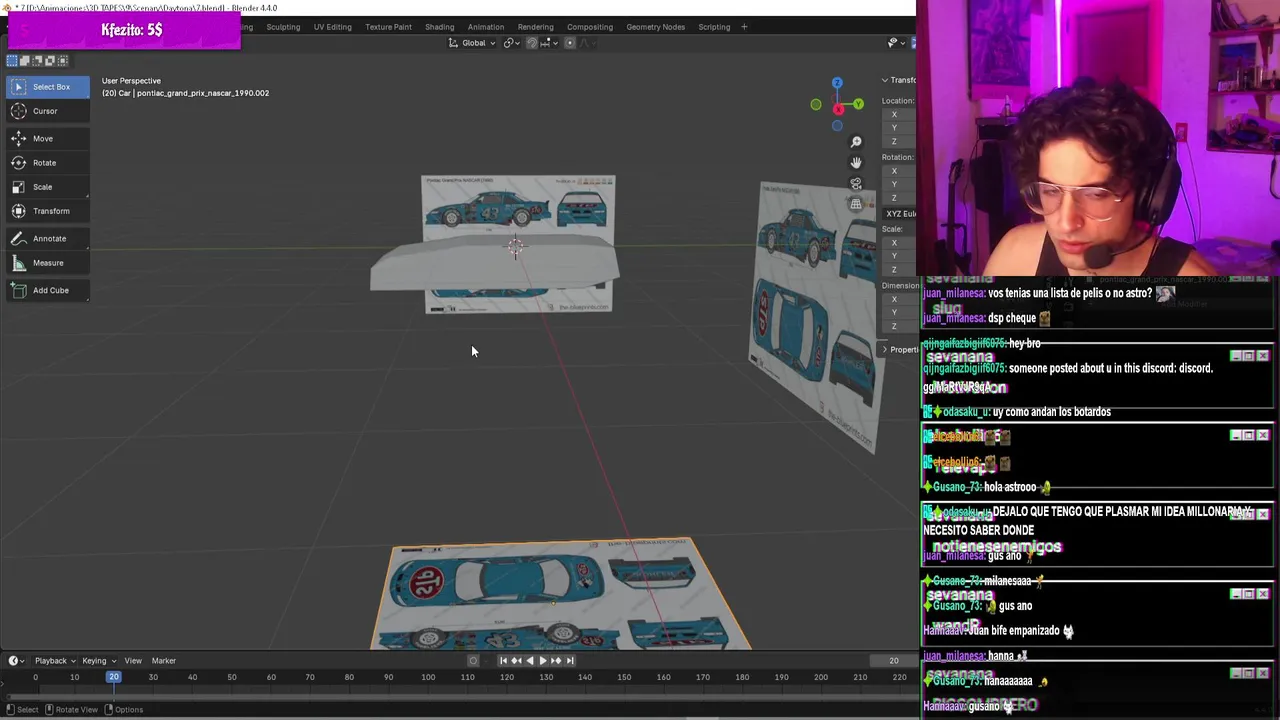Select the Select Box tool
This screenshot has width=1280, height=720.
point(47,87)
